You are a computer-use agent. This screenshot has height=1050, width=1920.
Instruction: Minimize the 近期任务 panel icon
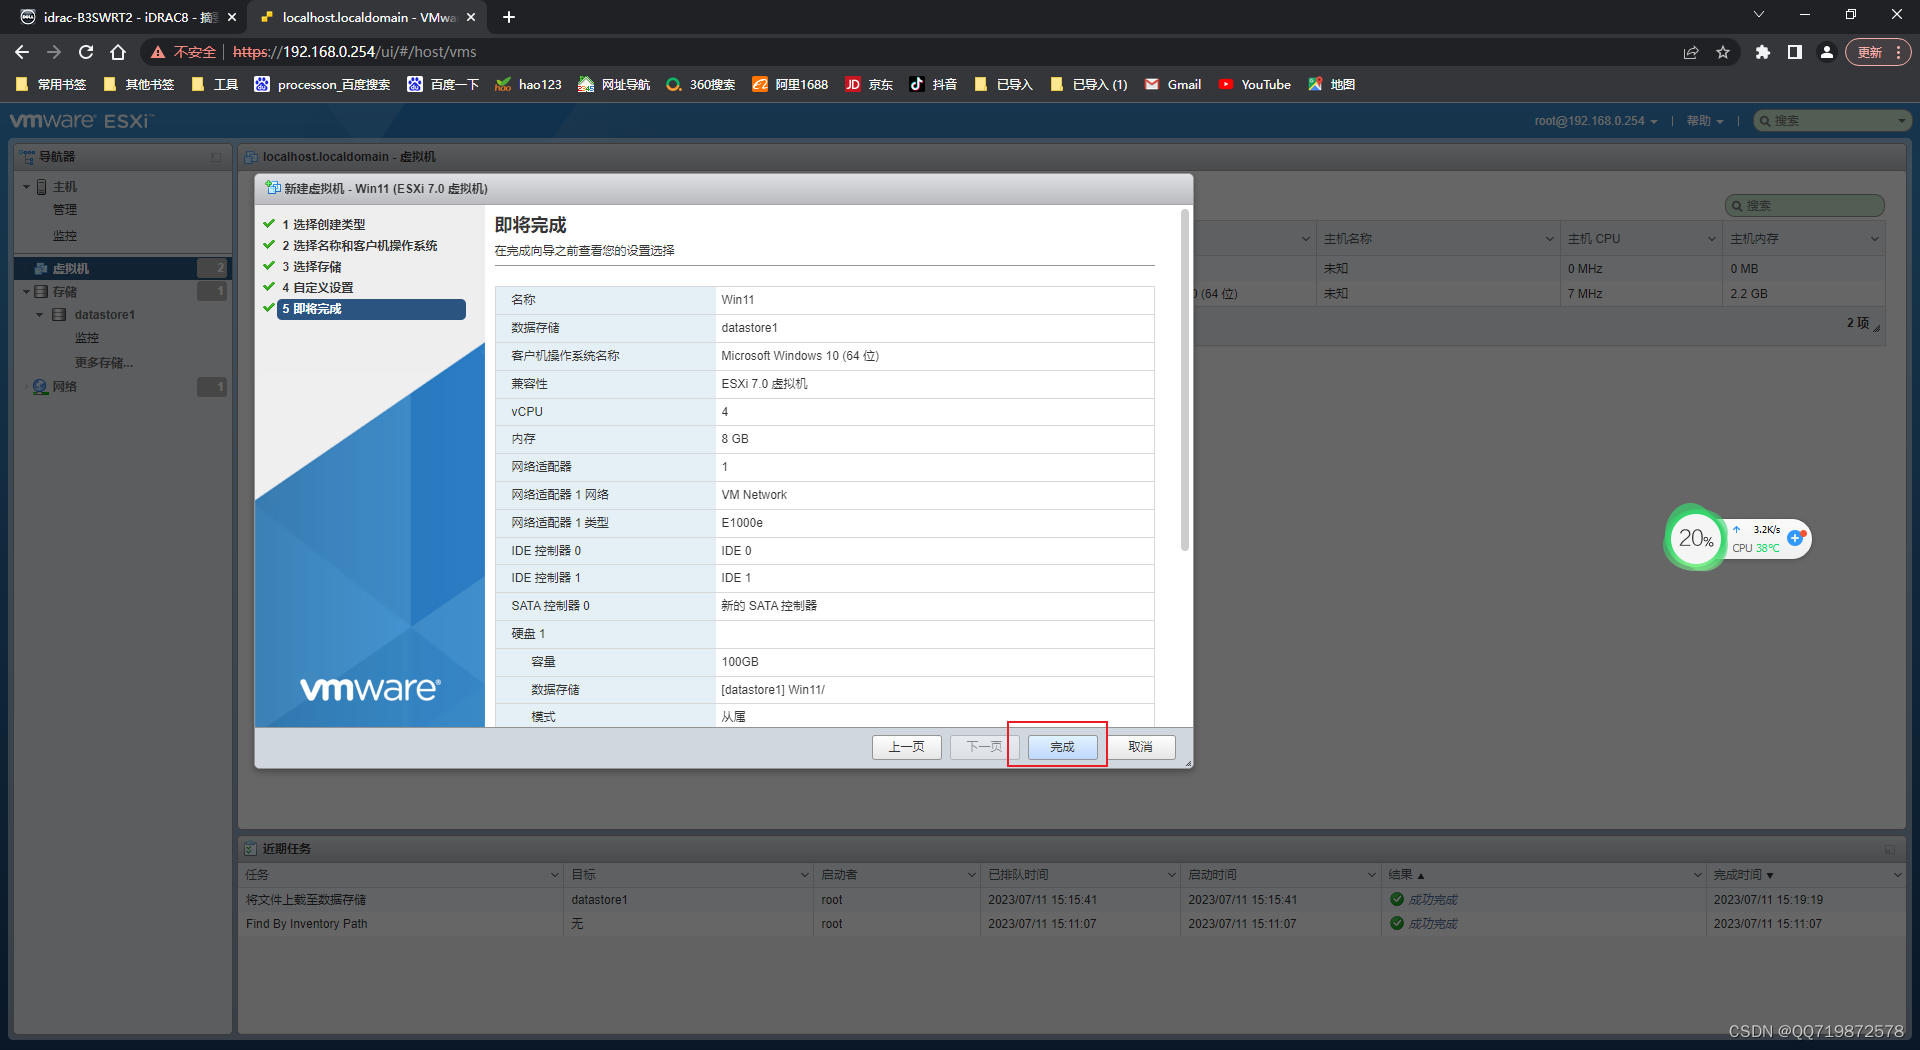click(1890, 849)
